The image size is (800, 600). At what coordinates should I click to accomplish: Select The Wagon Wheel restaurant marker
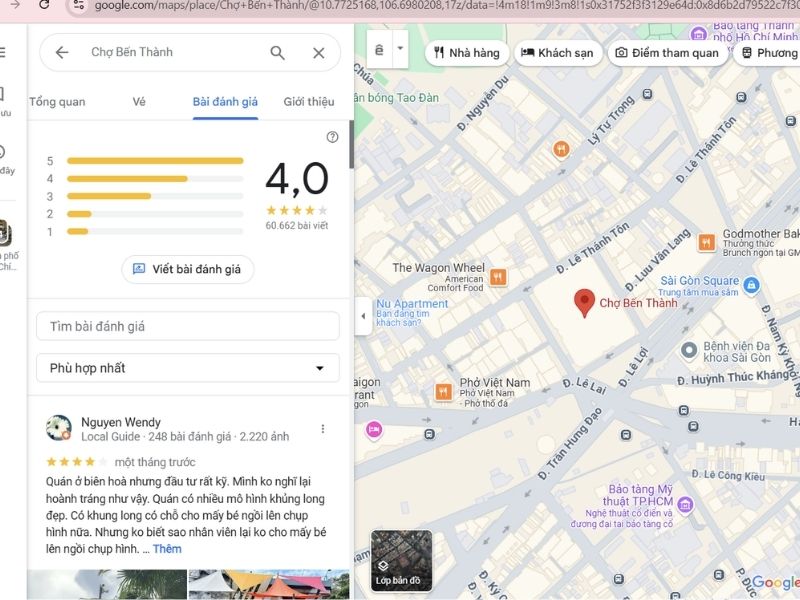point(498,277)
